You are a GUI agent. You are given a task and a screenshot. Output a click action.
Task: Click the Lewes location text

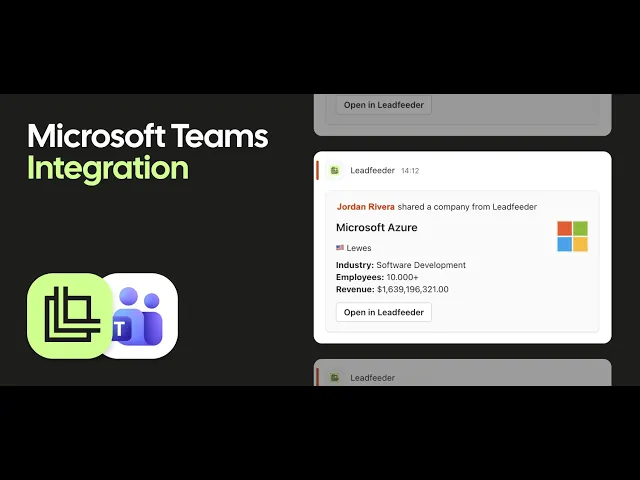click(x=359, y=248)
